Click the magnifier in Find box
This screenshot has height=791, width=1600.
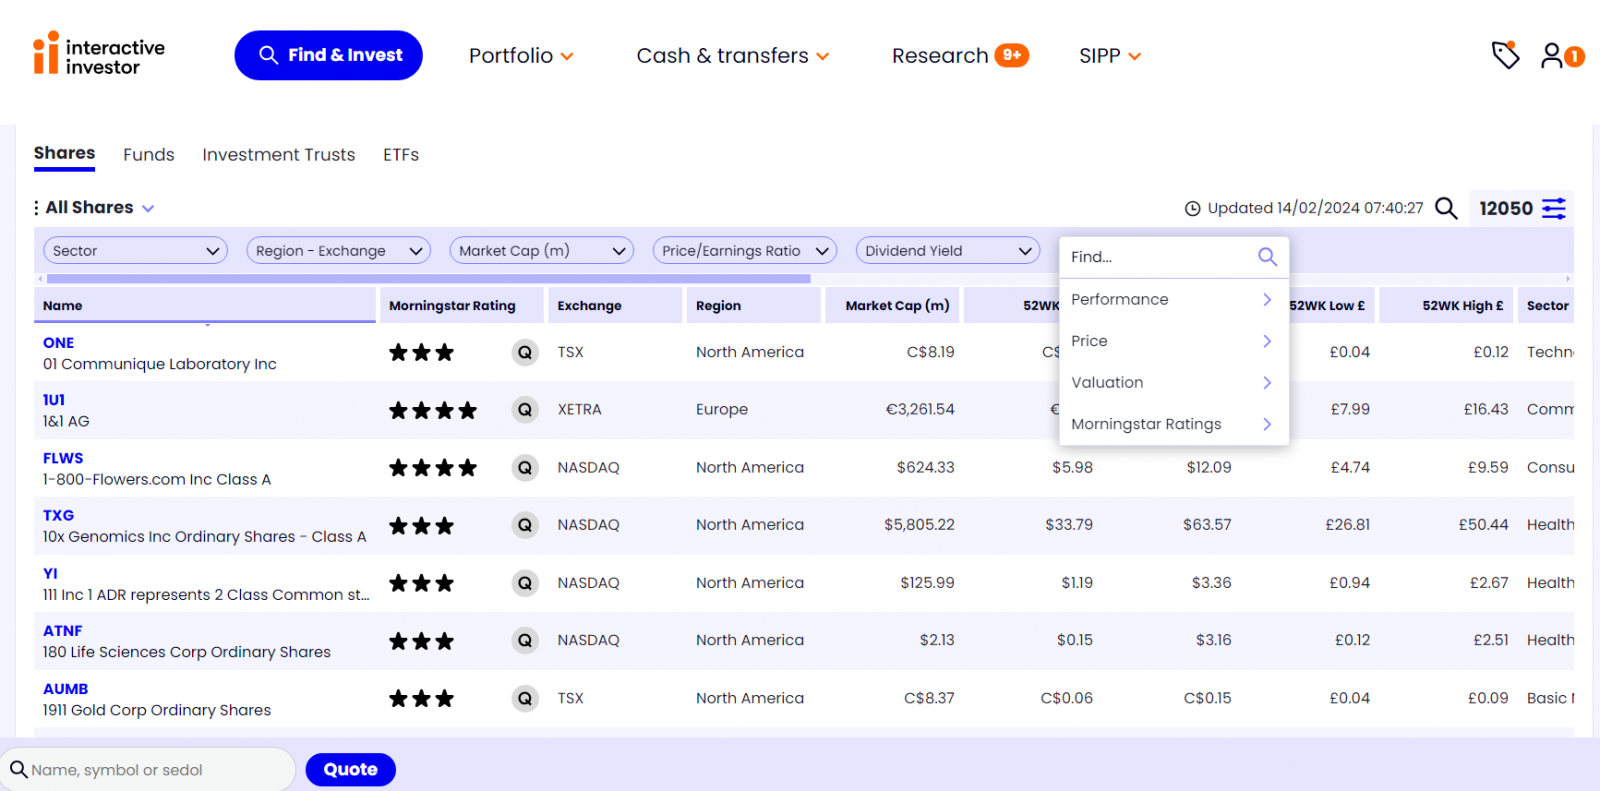click(x=1267, y=257)
